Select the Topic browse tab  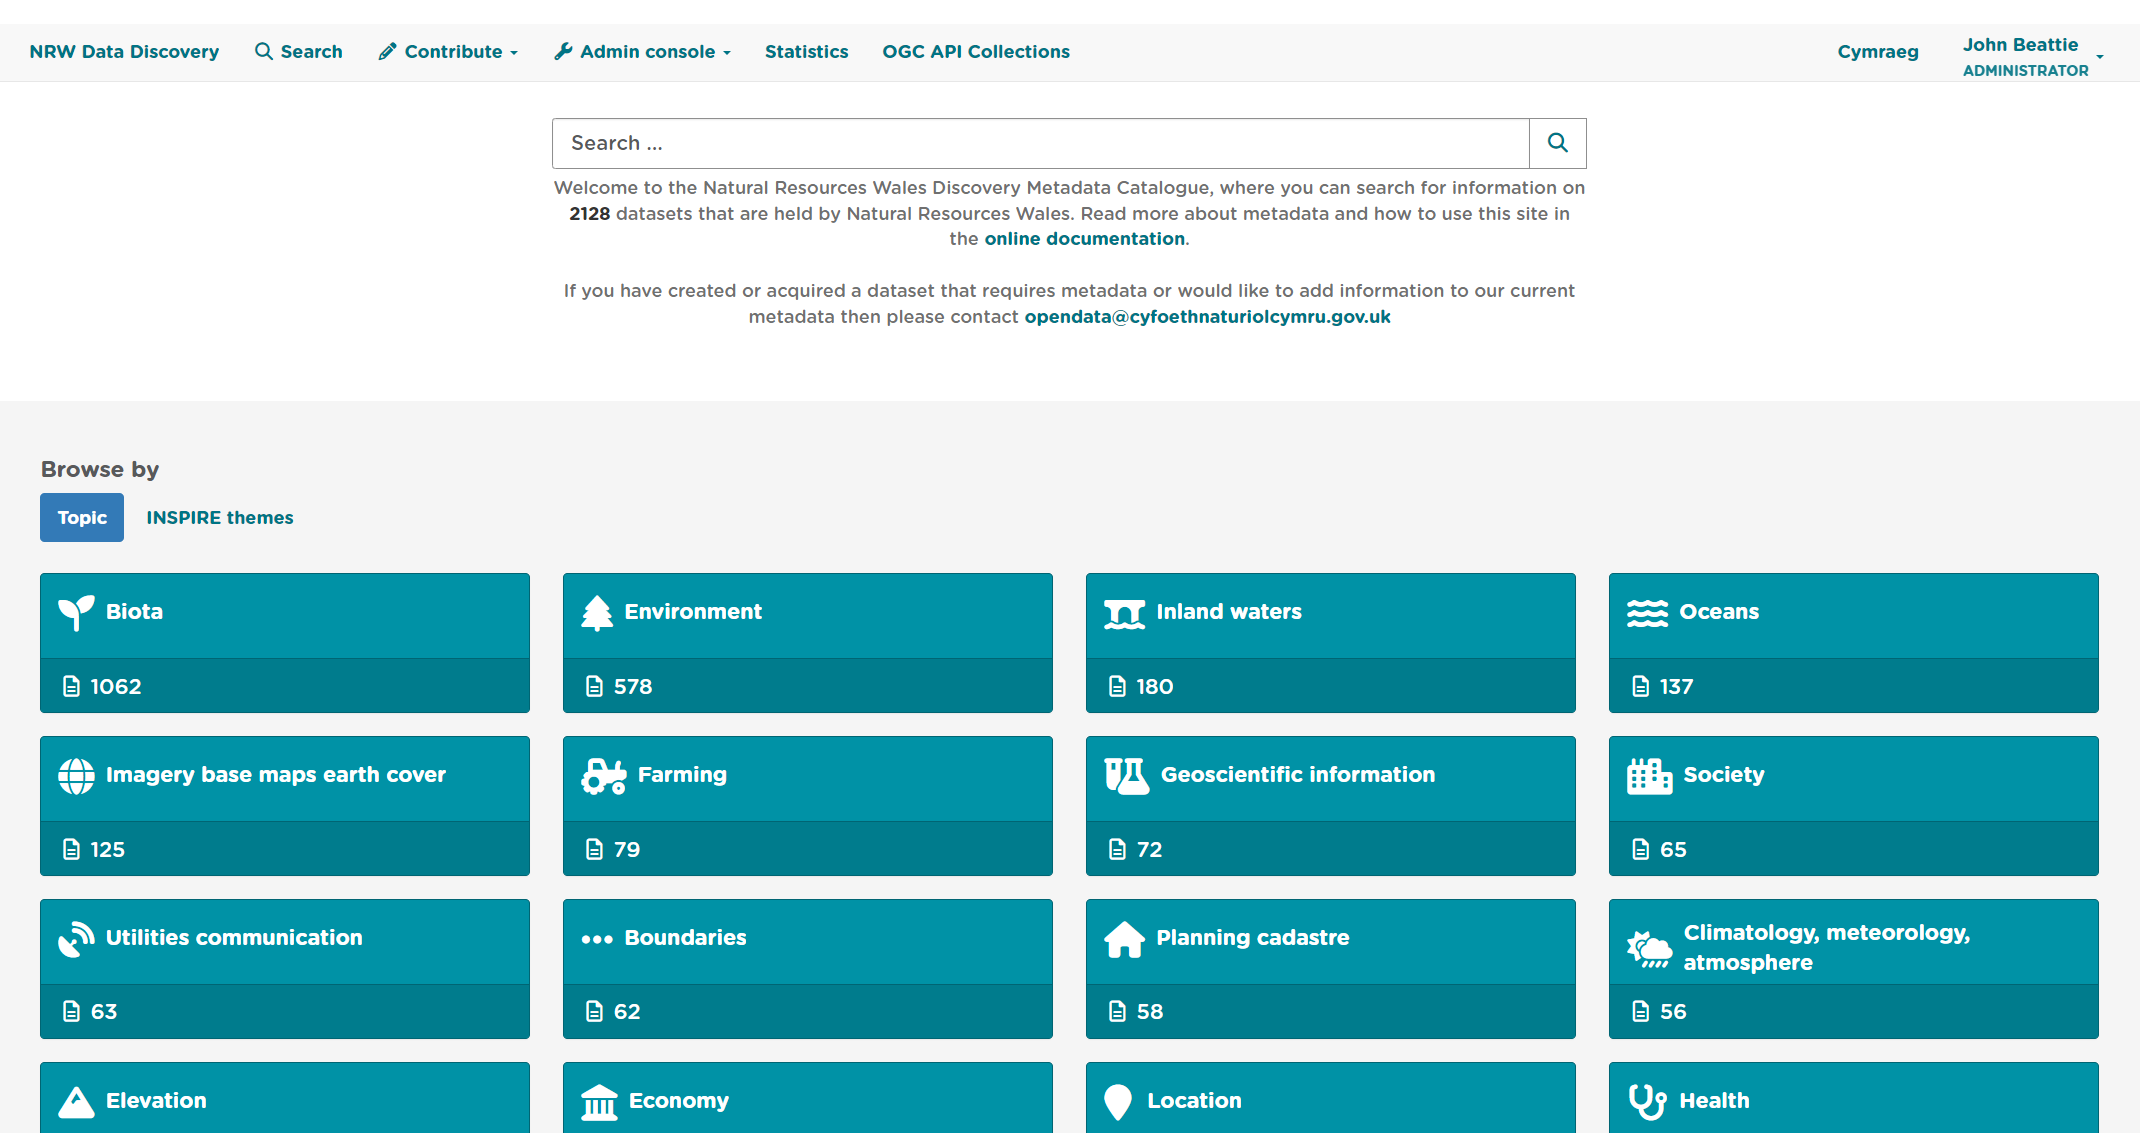click(x=82, y=518)
